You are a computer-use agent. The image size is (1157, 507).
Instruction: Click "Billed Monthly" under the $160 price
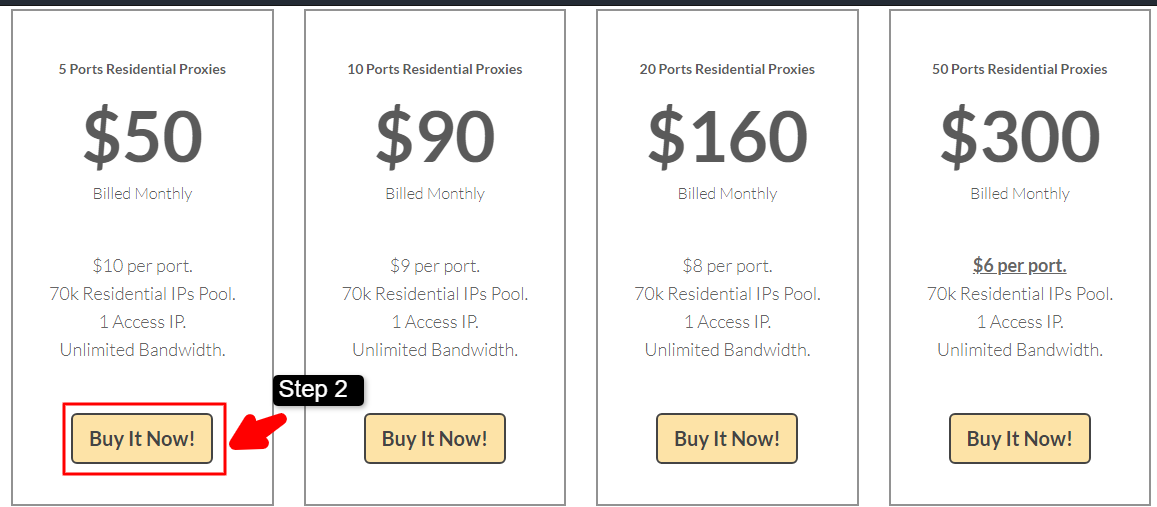click(727, 194)
